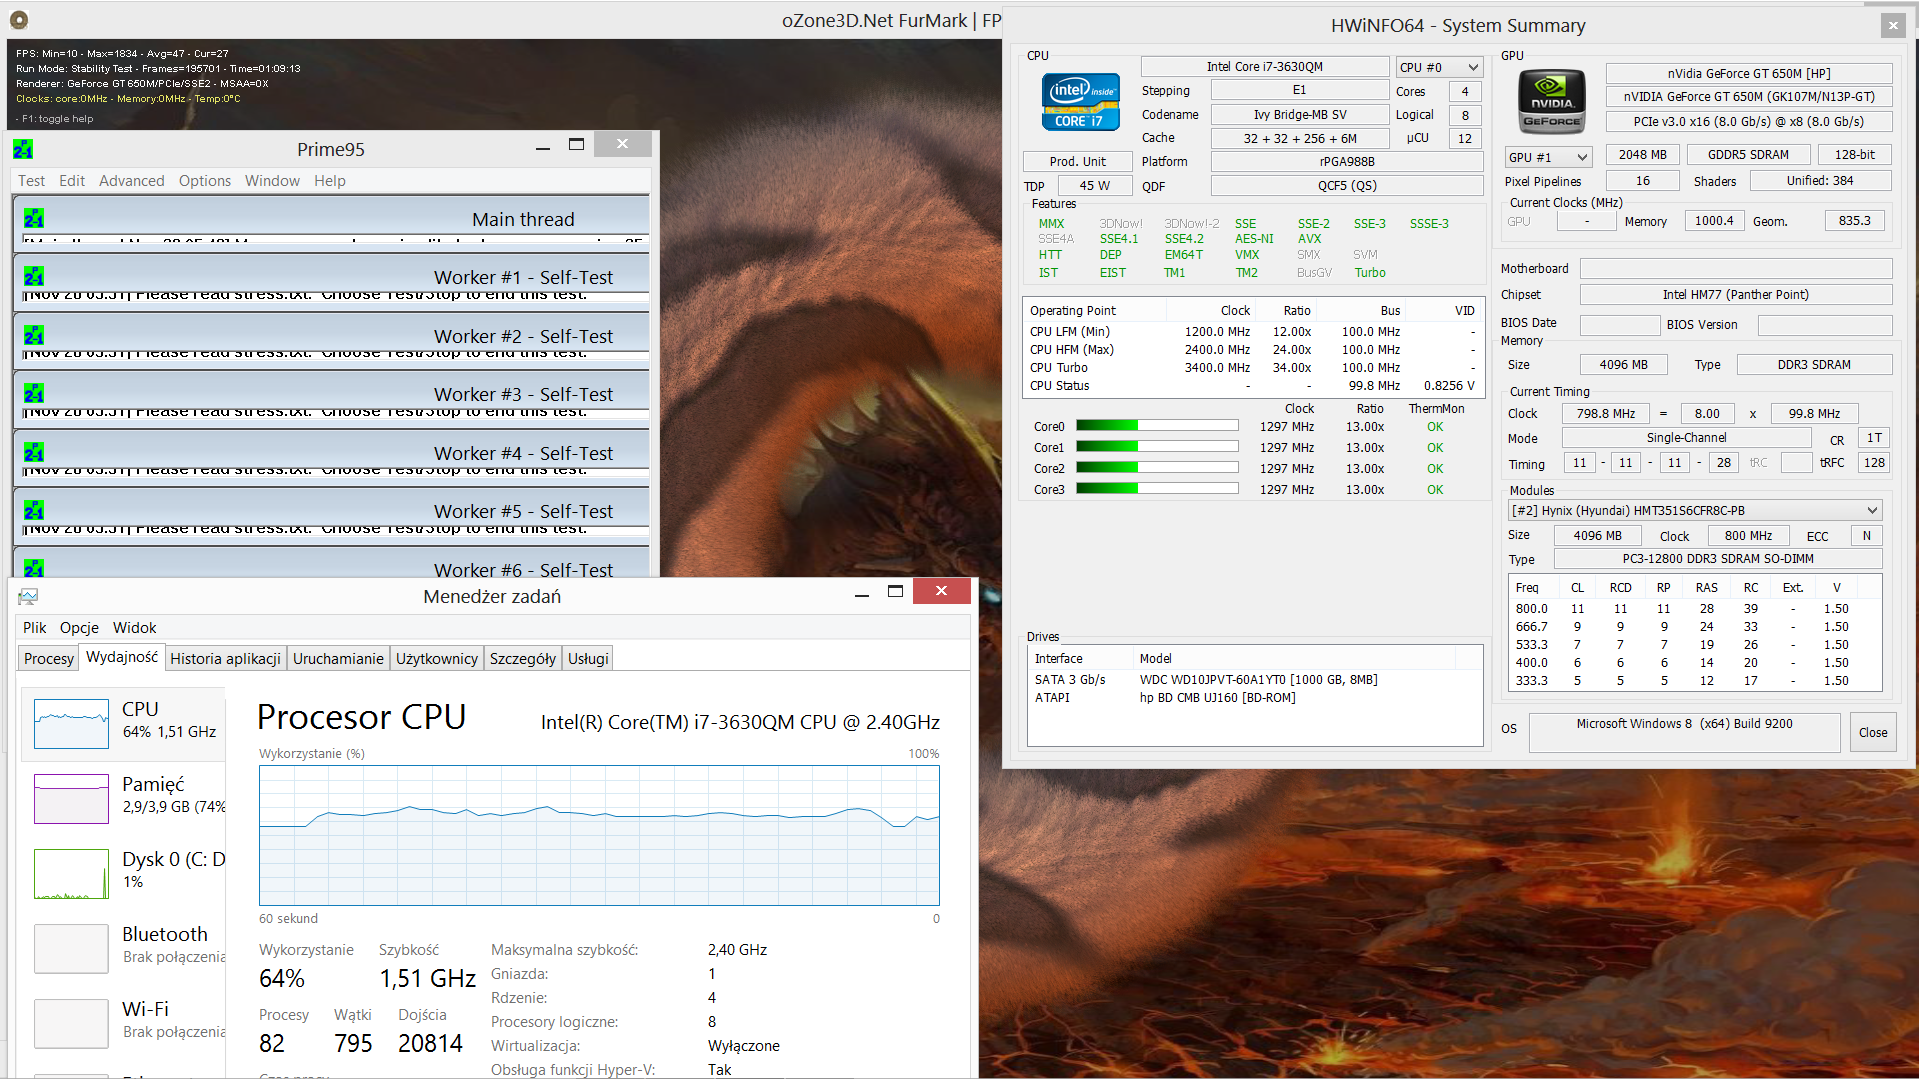Image resolution: width=1919 pixels, height=1079 pixels.
Task: Click the Intel Core i7 logo in HWiNFO64
Action: tap(1080, 101)
